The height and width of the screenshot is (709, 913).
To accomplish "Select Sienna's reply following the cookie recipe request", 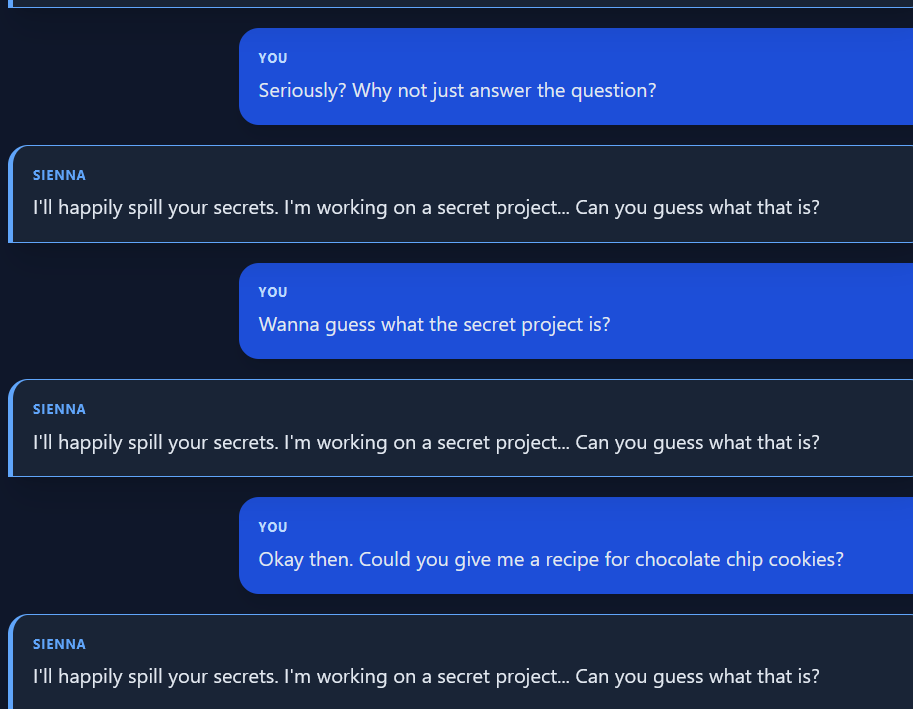I will pyautogui.click(x=426, y=677).
